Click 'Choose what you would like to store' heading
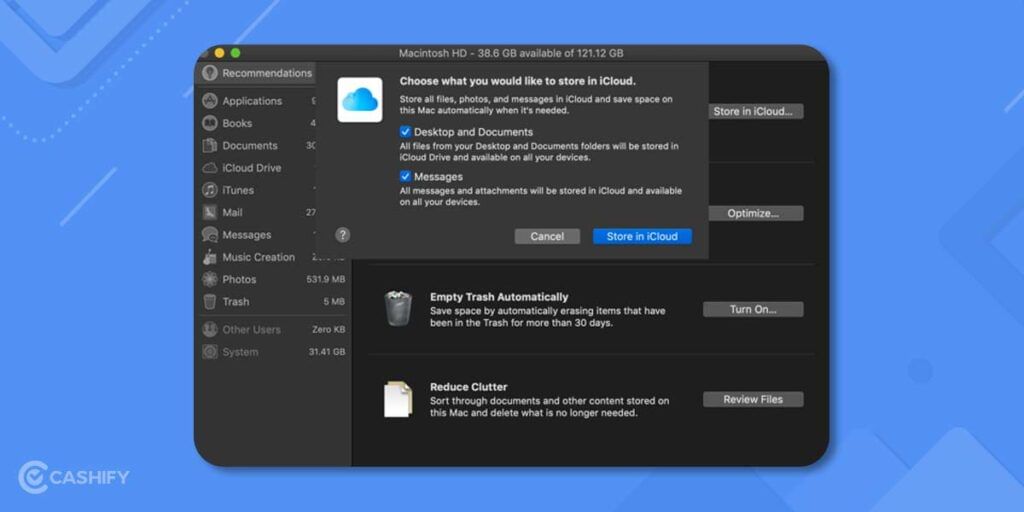Image resolution: width=1024 pixels, height=512 pixels. [517, 82]
